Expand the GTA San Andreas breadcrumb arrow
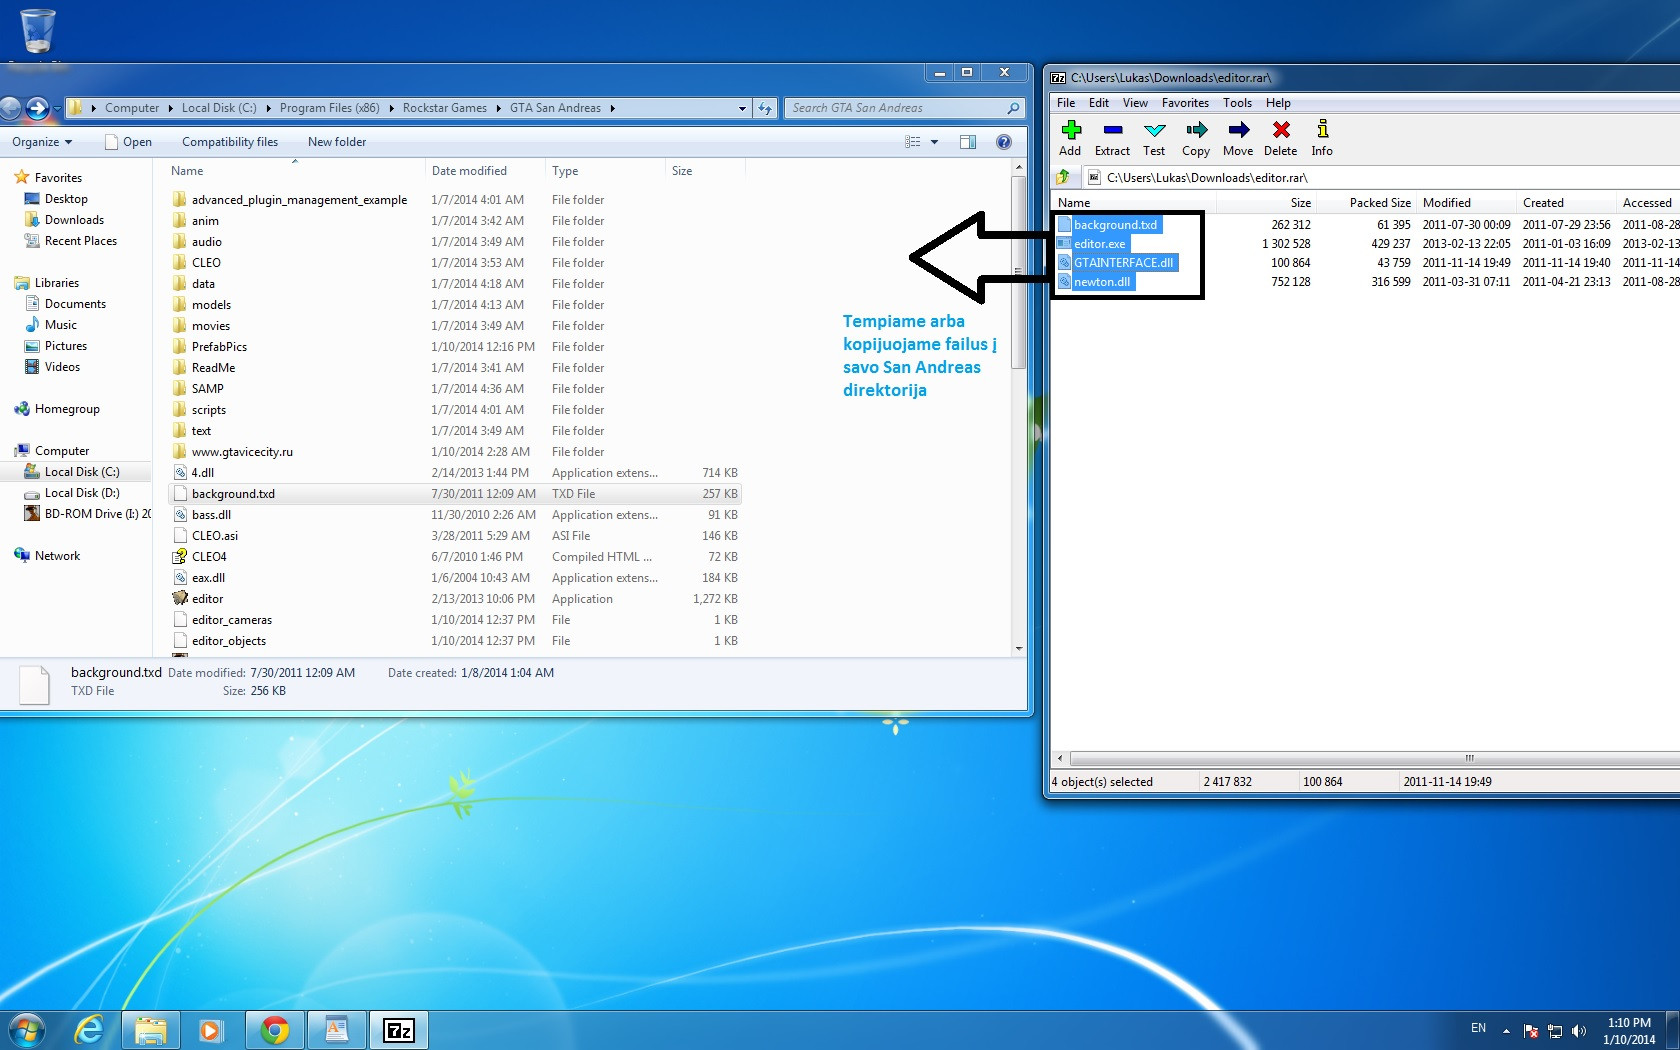1680x1050 pixels. pos(612,108)
